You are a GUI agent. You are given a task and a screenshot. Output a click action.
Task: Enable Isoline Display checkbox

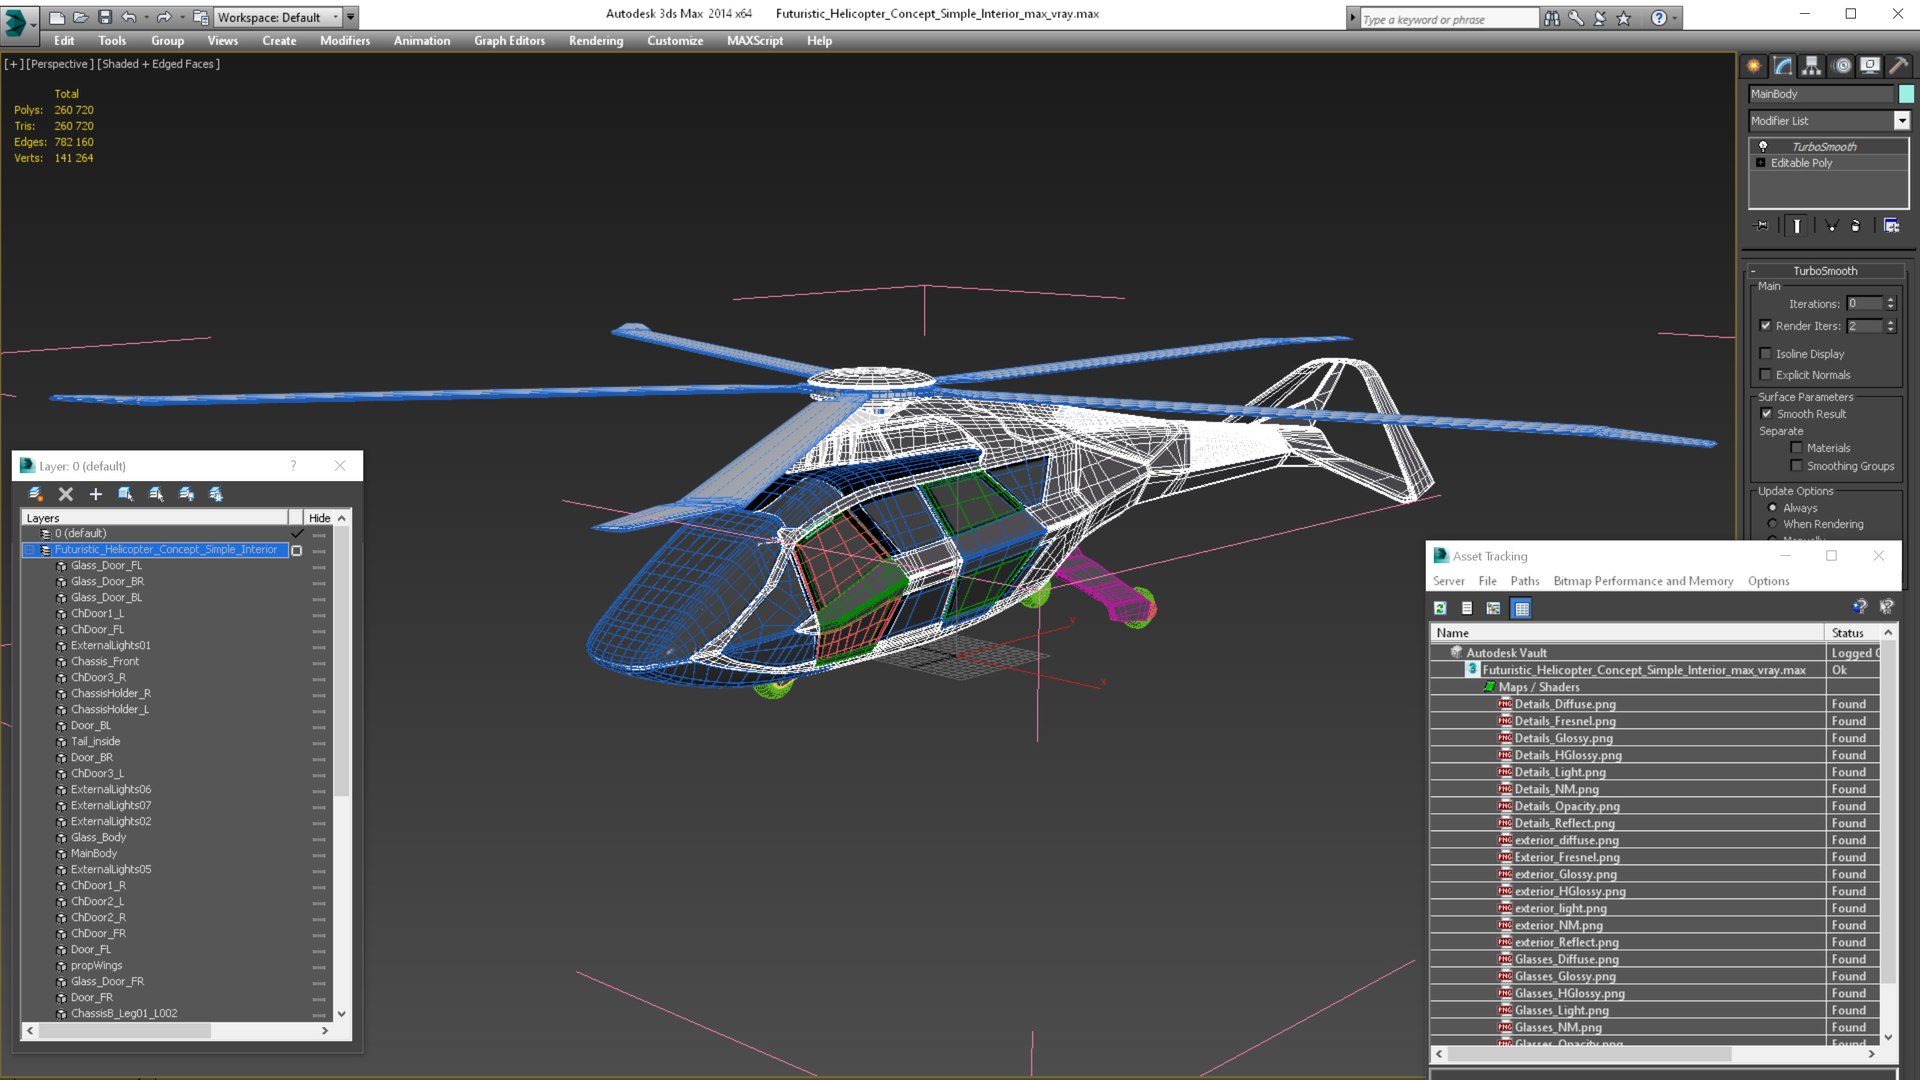pyautogui.click(x=1766, y=354)
